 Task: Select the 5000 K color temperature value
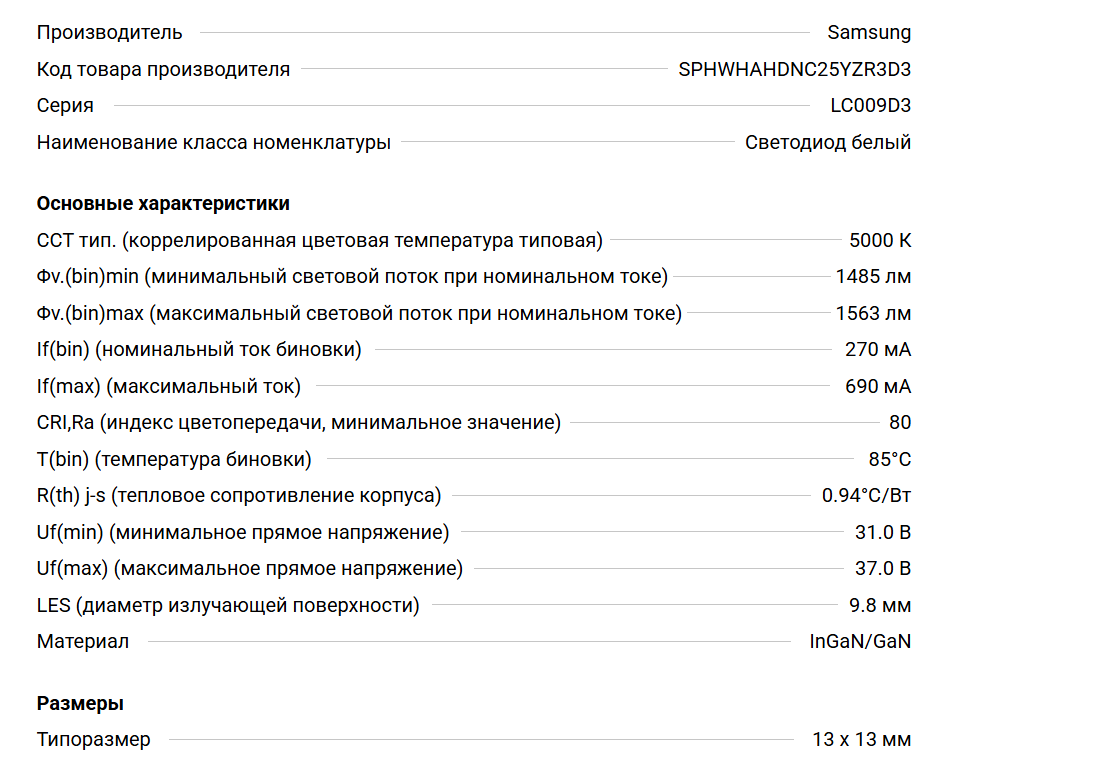(x=880, y=240)
